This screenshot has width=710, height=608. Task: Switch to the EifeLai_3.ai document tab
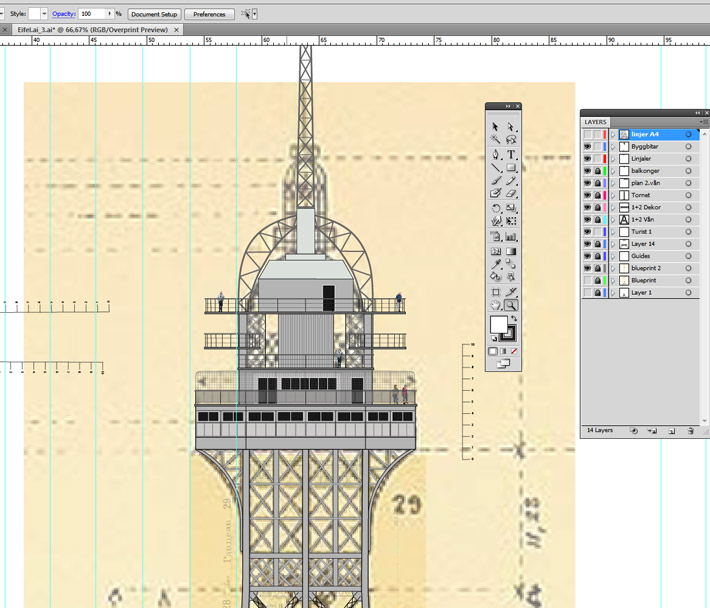click(90, 30)
